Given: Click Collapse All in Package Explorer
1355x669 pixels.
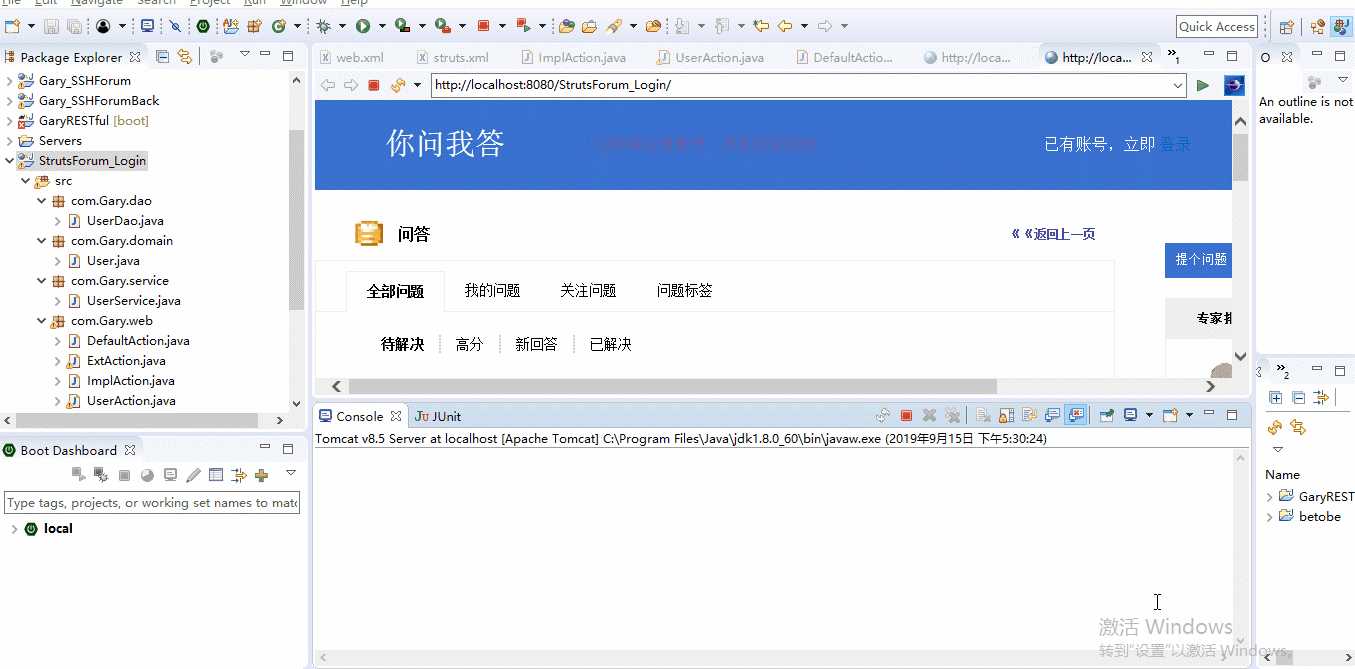Looking at the screenshot, I should pyautogui.click(x=162, y=57).
